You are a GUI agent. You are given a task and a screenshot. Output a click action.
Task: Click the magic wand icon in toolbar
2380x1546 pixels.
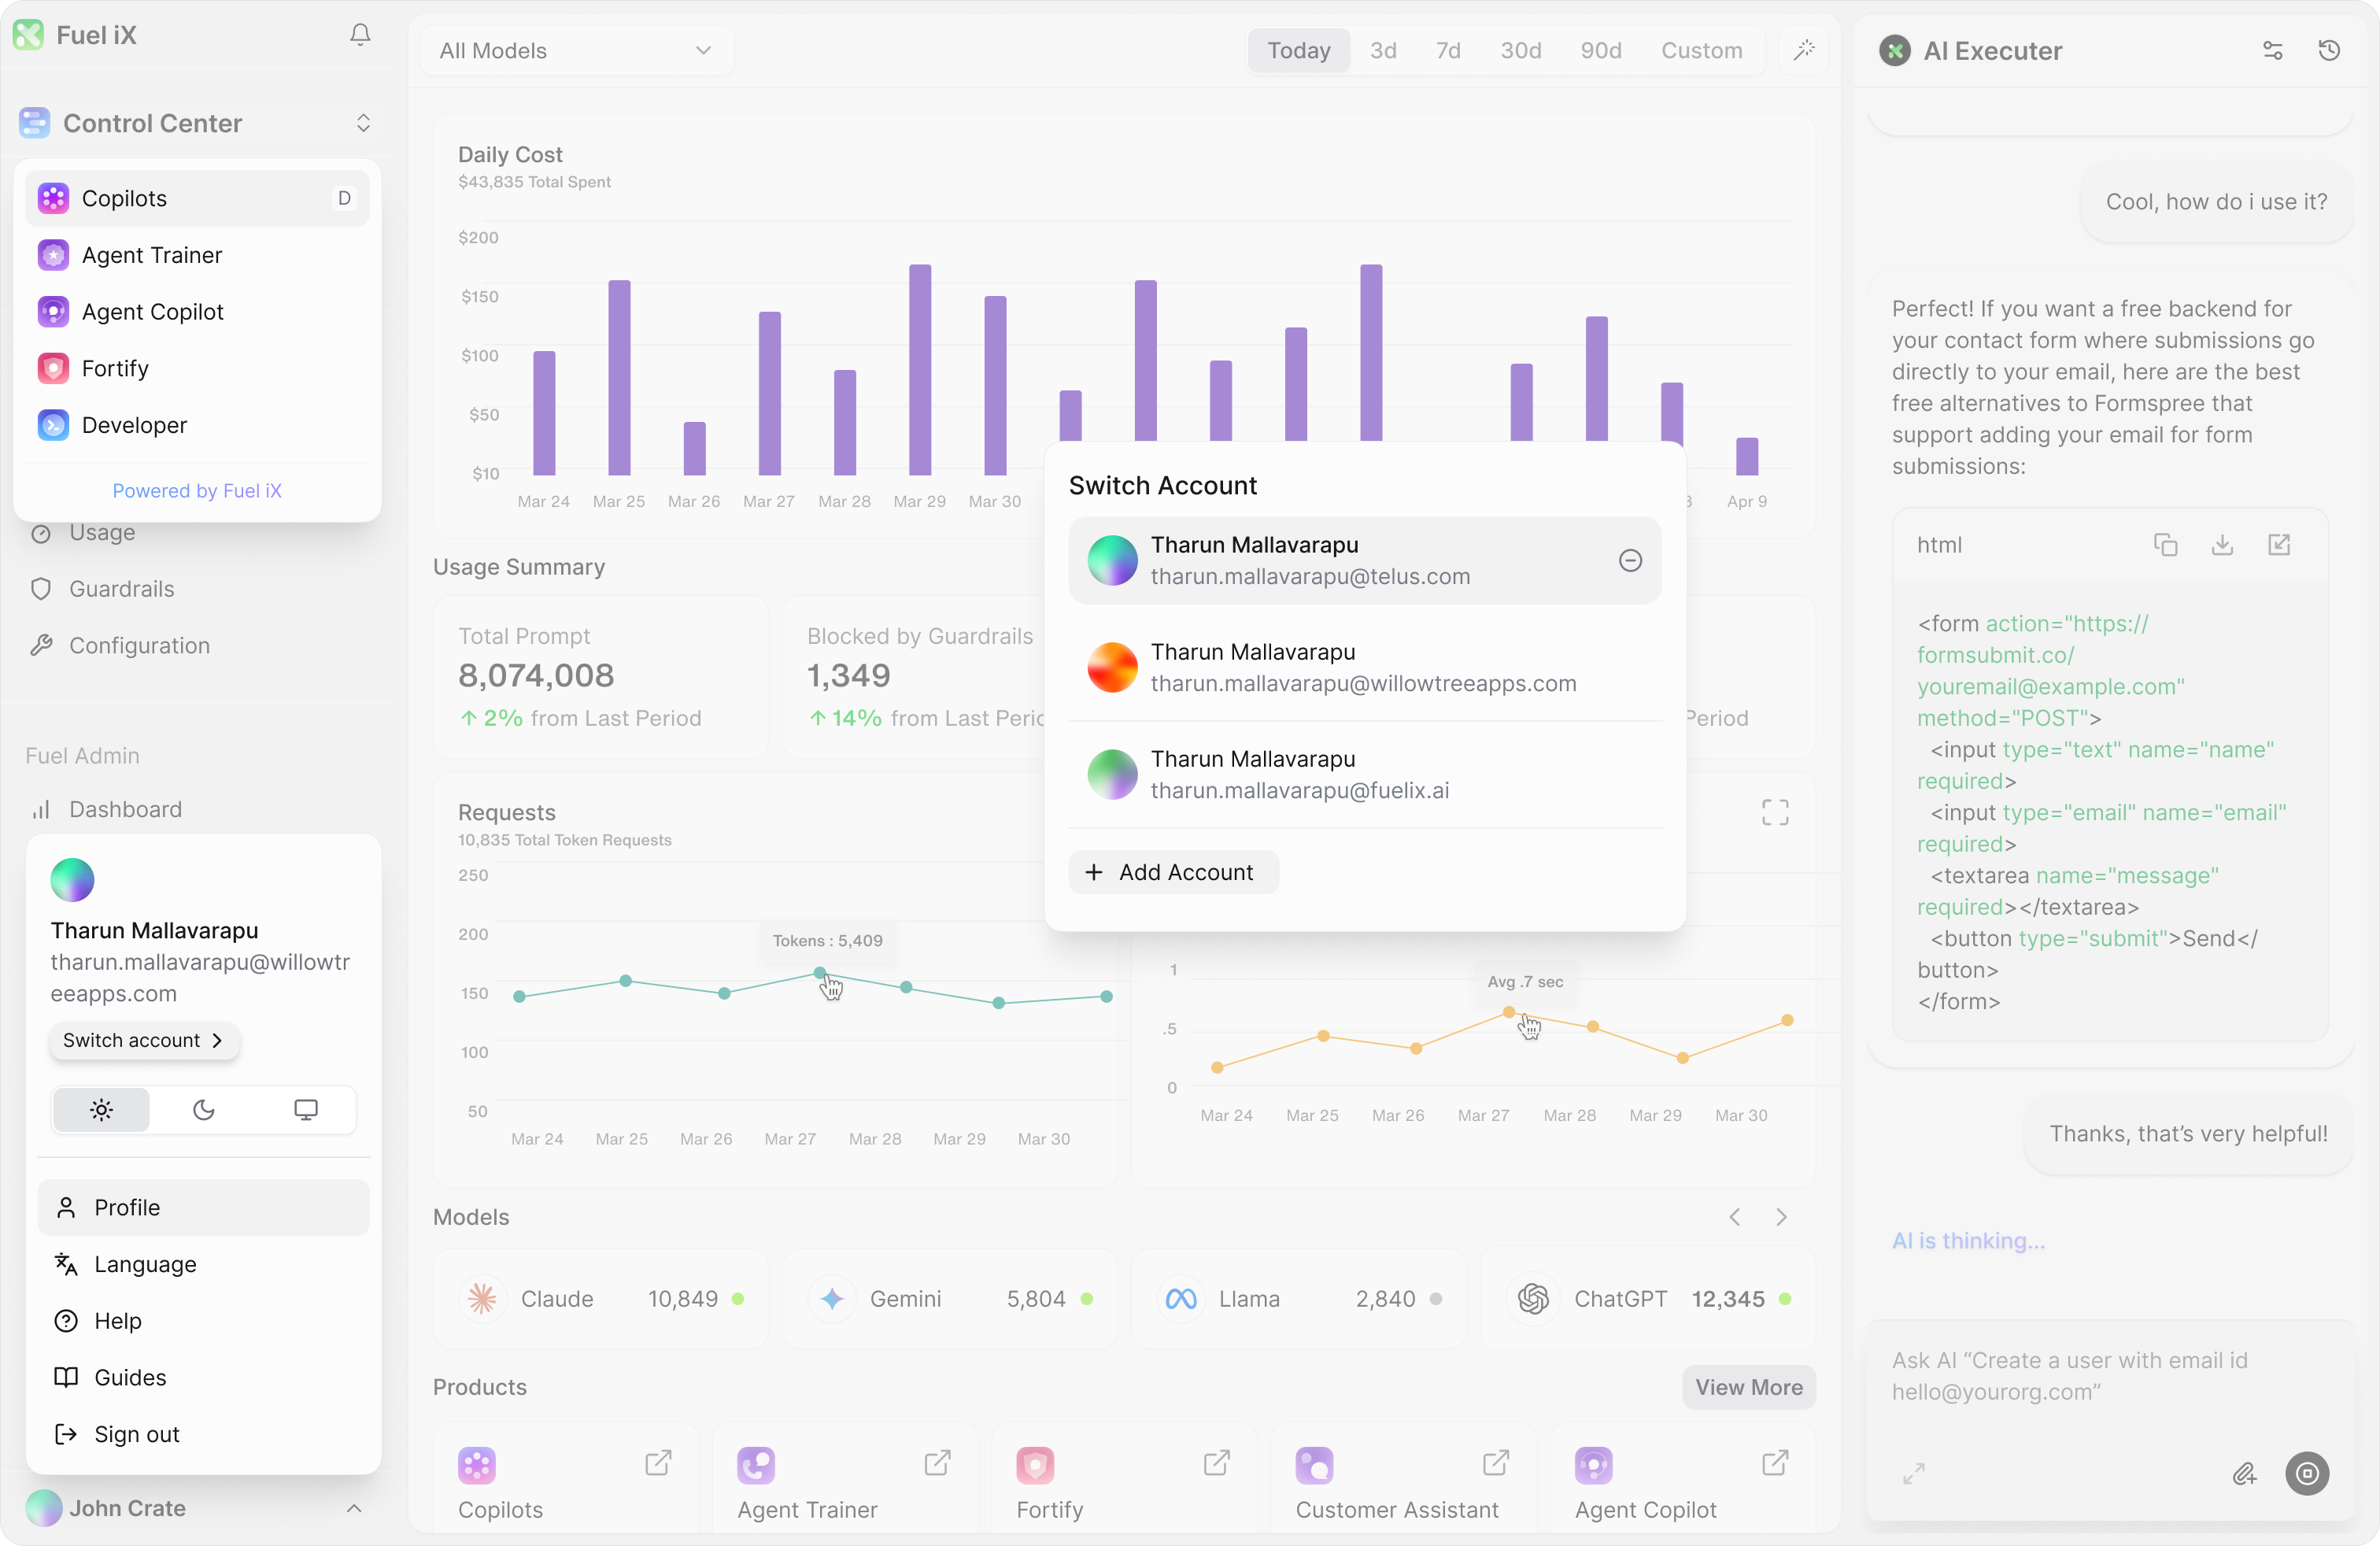click(x=1804, y=50)
